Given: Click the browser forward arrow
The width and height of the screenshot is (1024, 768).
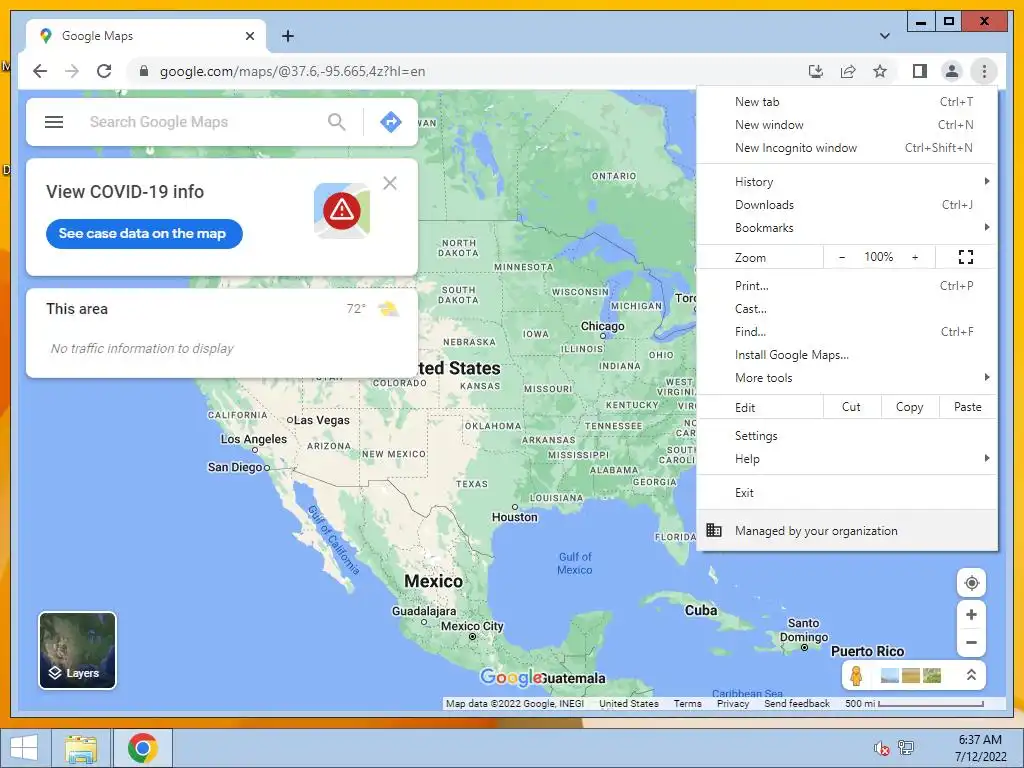Looking at the screenshot, I should pos(72,71).
